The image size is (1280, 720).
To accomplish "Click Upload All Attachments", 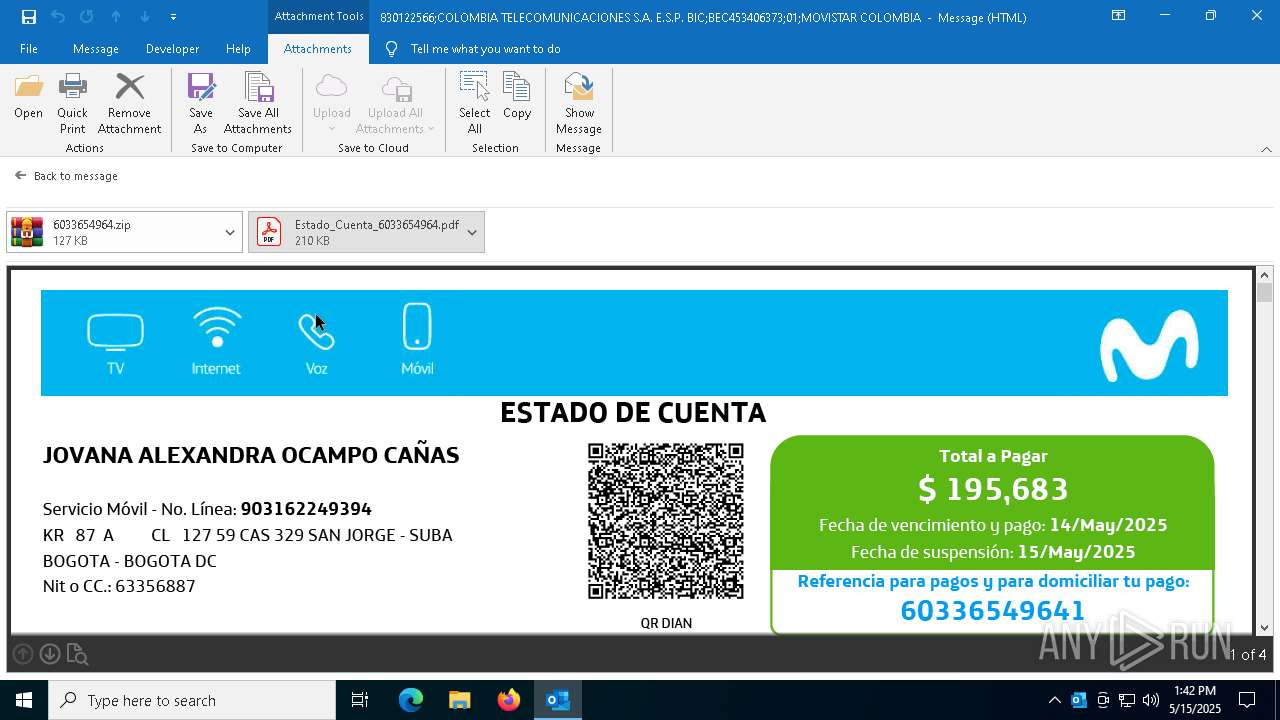I will point(395,104).
